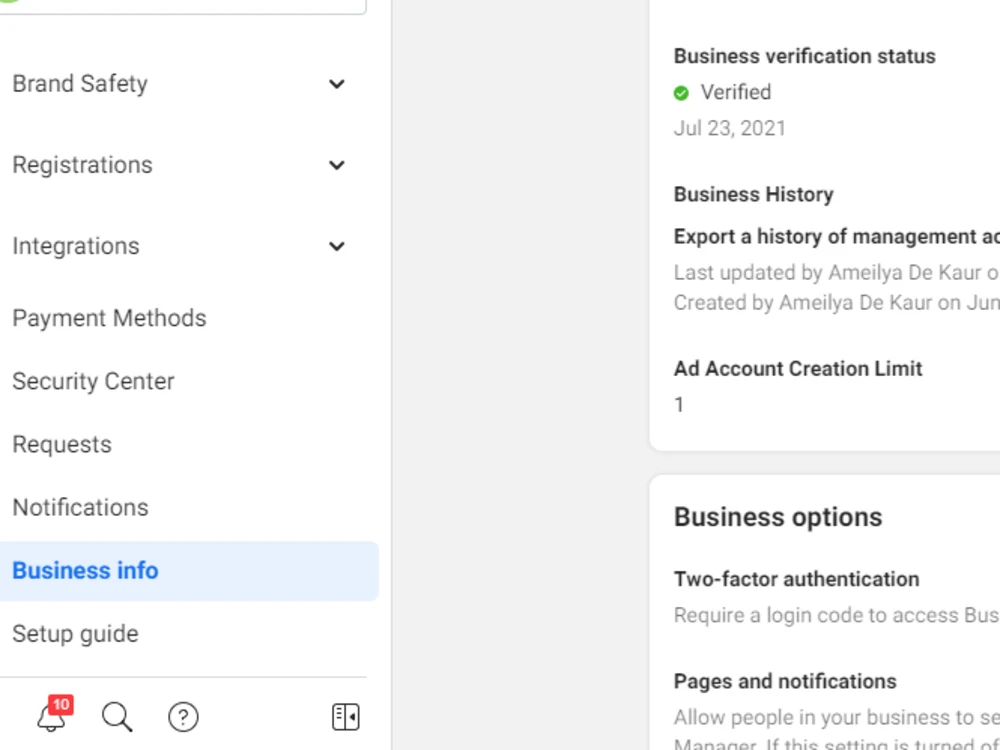
Task: Click the Brand Safety menu label
Action: (80, 84)
